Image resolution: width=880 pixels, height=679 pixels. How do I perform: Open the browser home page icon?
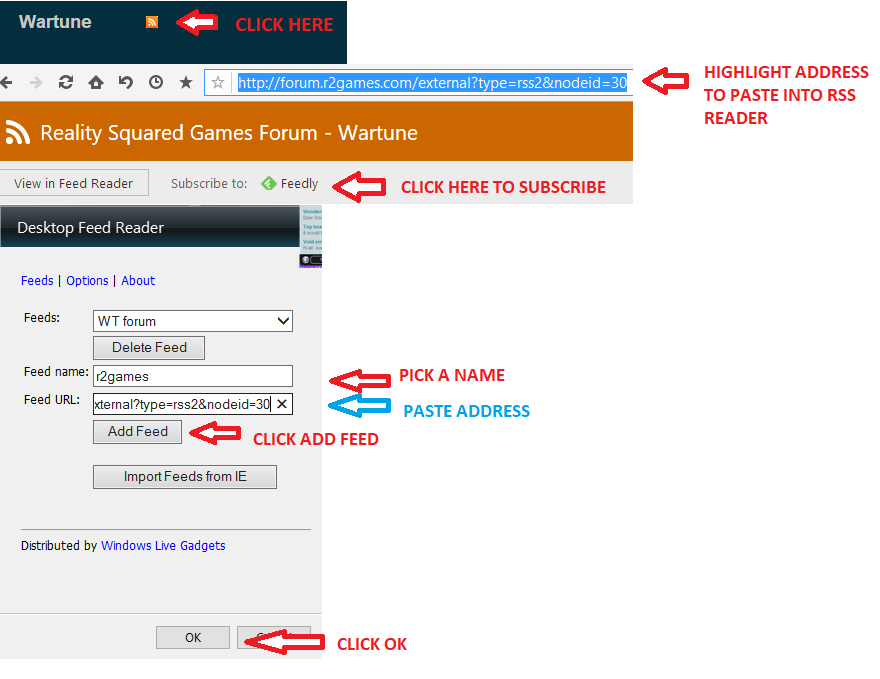(96, 83)
